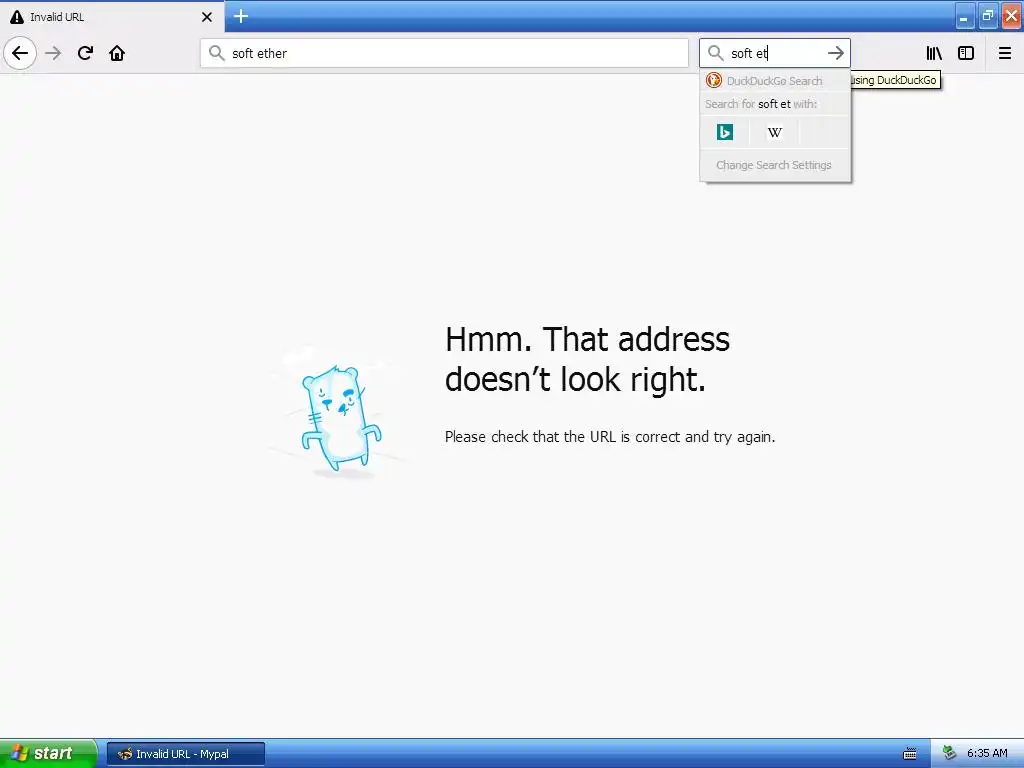Choose DuckDuckGo Search in the dropdown

click(x=775, y=81)
